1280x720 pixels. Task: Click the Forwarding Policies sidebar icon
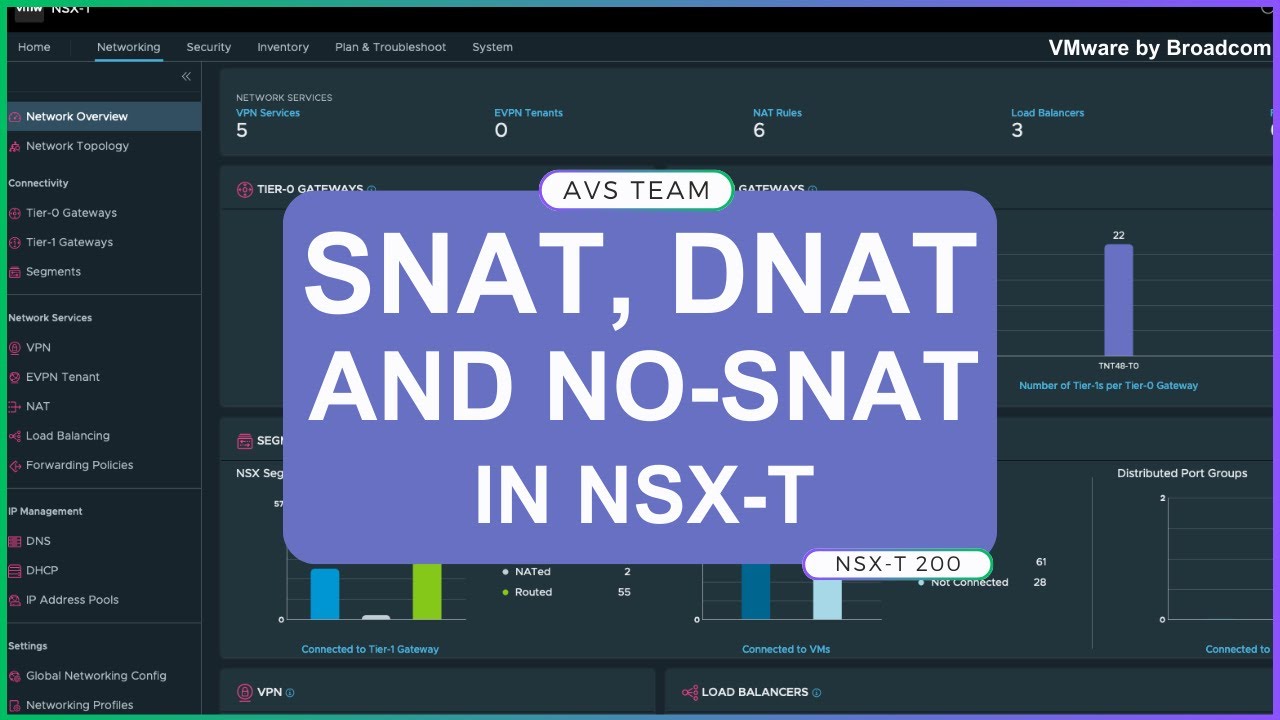pyautogui.click(x=15, y=465)
